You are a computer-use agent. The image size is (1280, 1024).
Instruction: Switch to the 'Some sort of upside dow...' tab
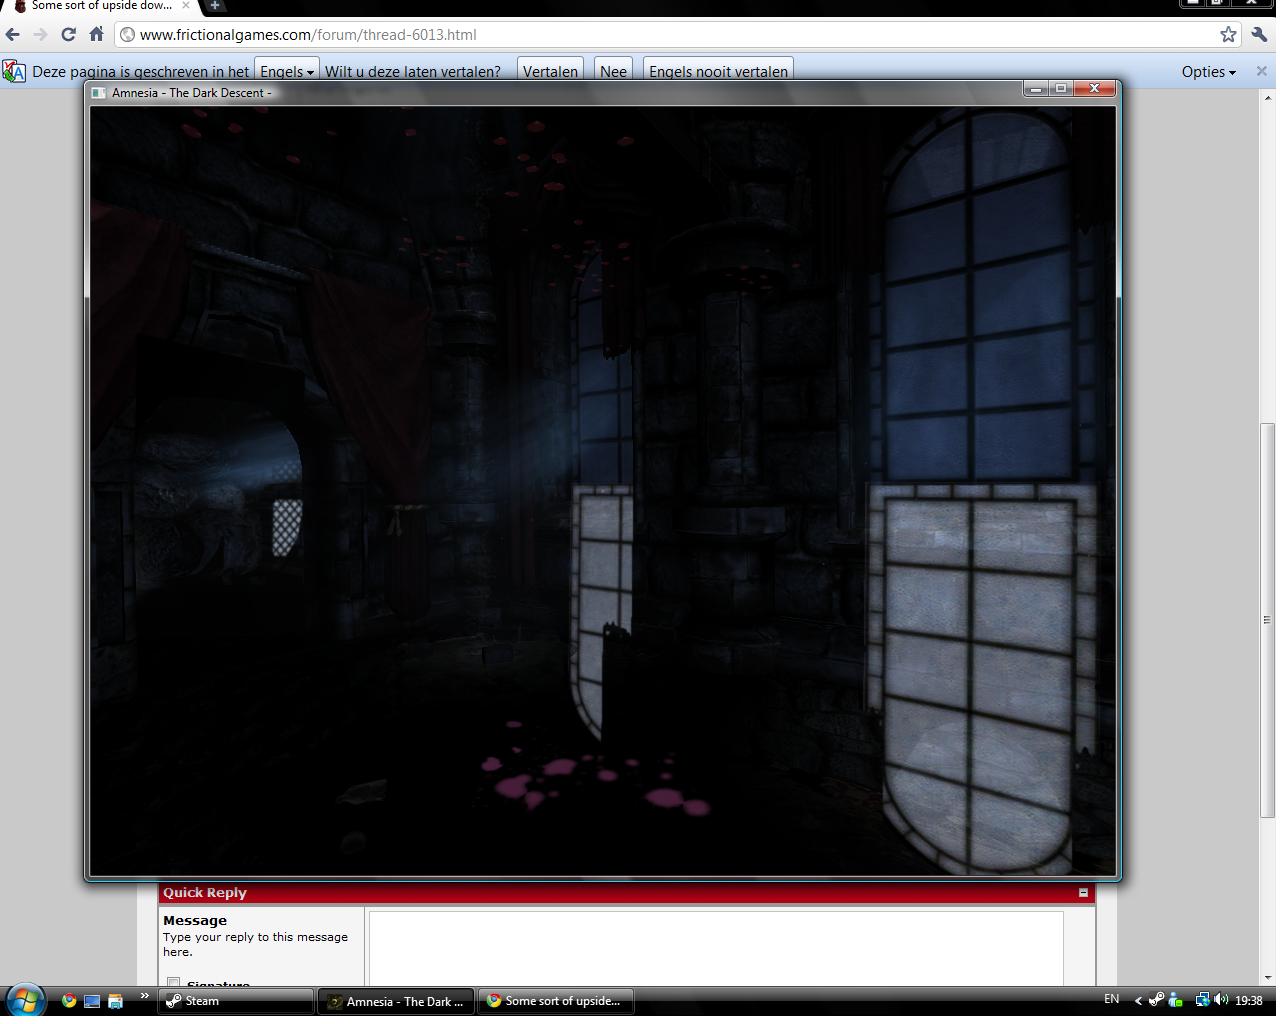100,6
